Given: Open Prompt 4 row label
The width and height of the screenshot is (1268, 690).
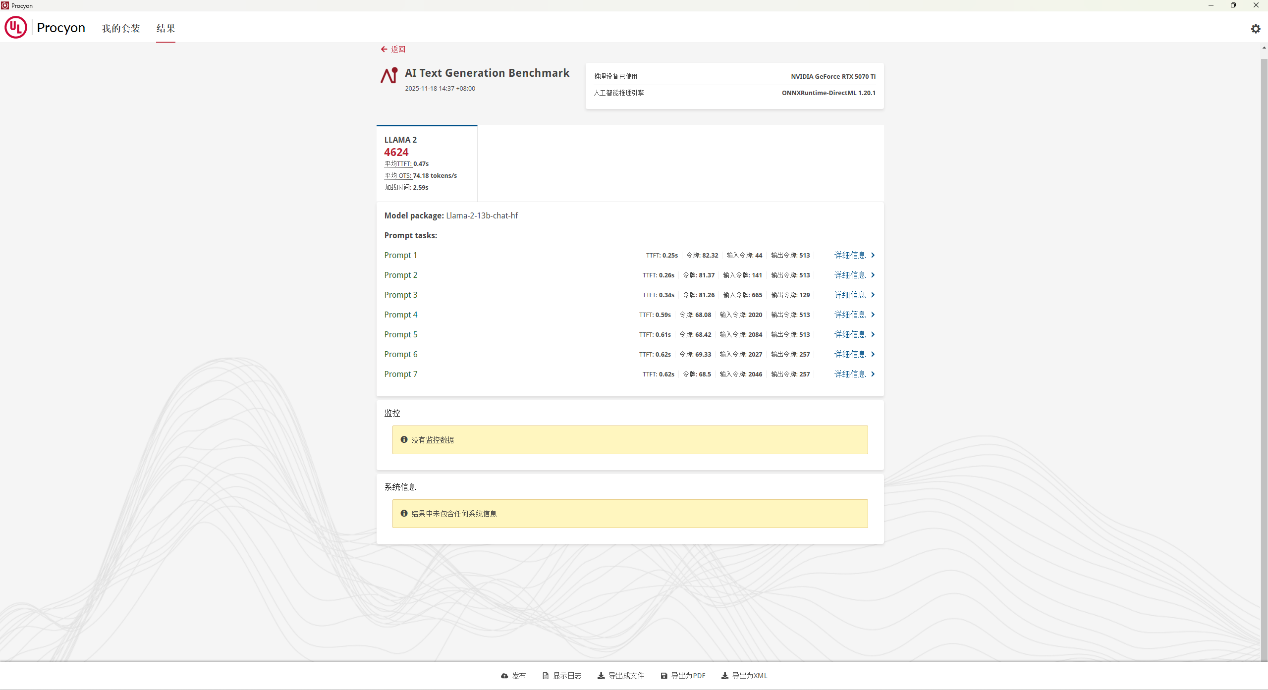Looking at the screenshot, I should click(x=401, y=315).
